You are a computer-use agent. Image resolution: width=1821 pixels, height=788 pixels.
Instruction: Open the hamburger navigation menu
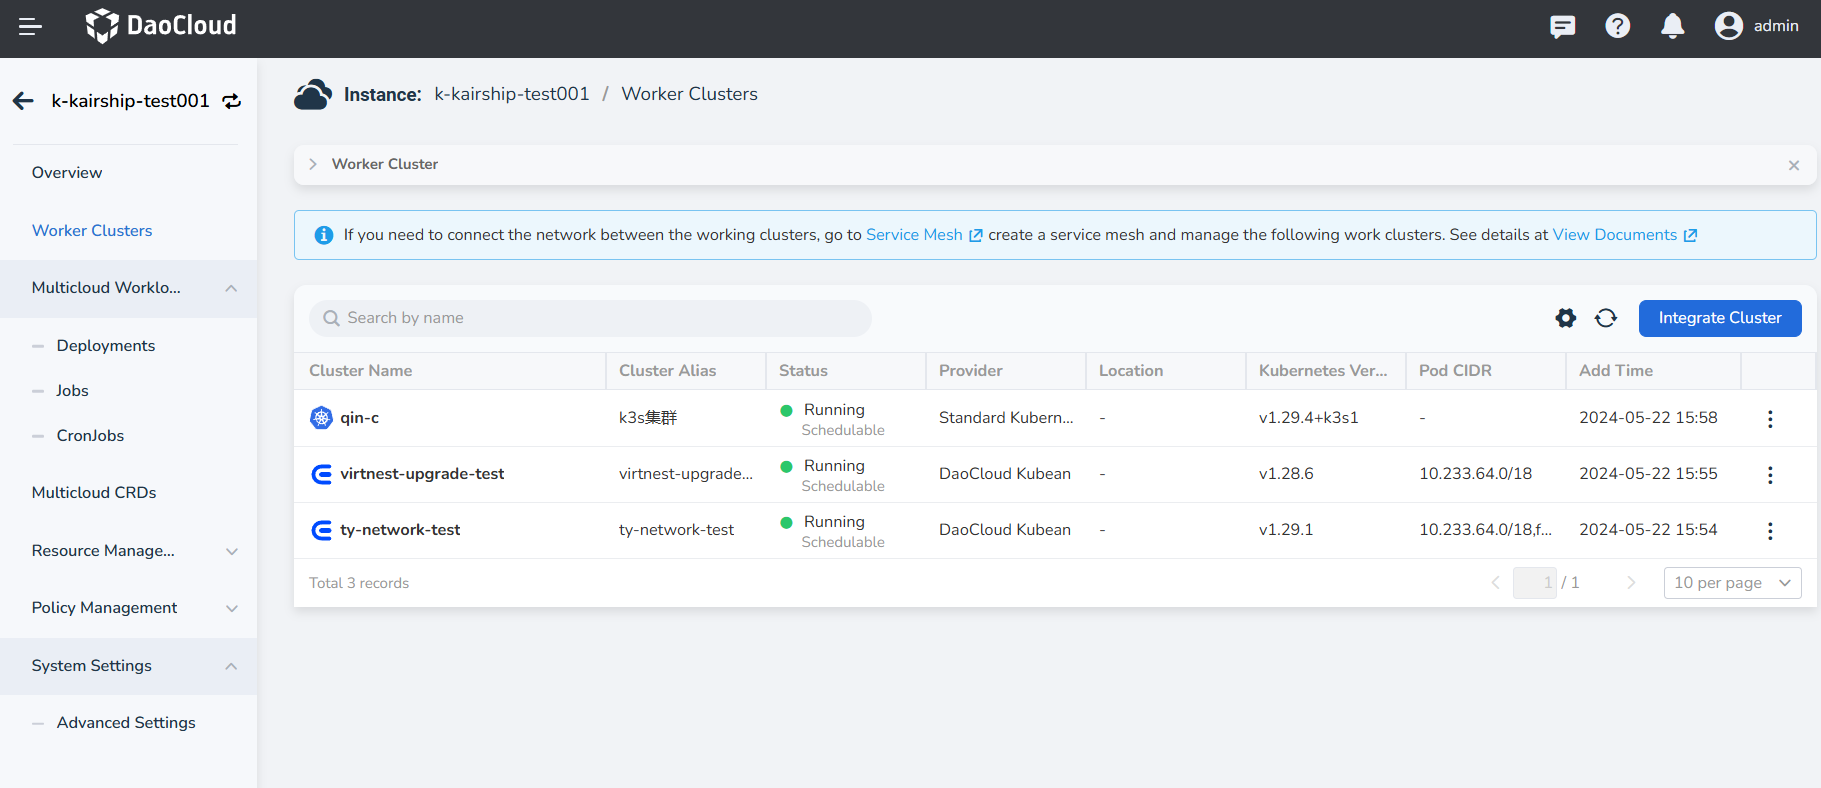30,27
